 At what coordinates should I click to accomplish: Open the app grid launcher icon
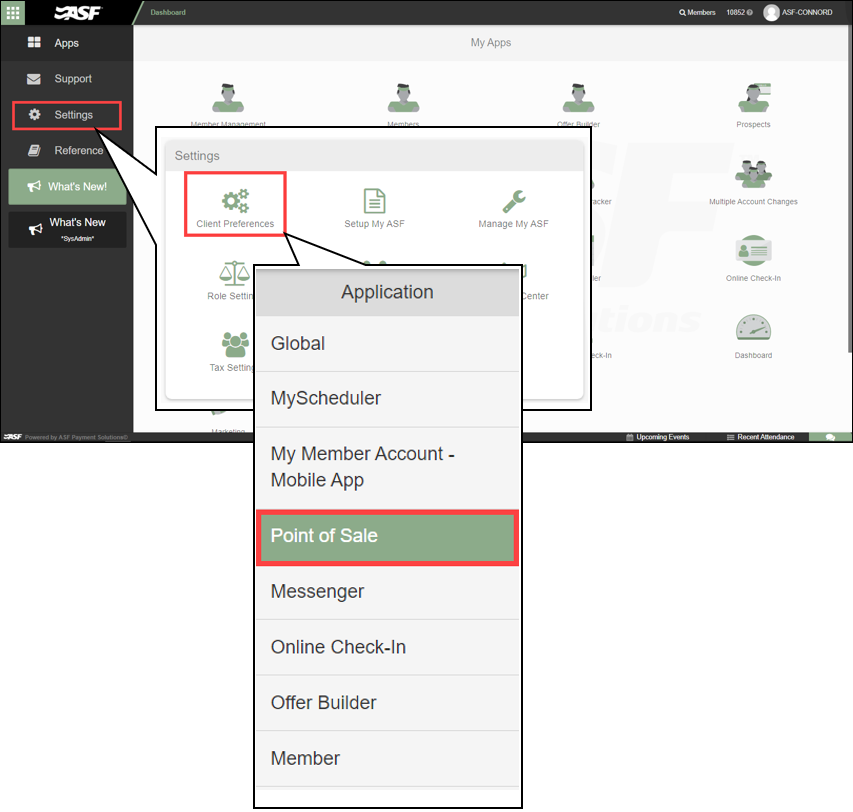click(x=13, y=12)
